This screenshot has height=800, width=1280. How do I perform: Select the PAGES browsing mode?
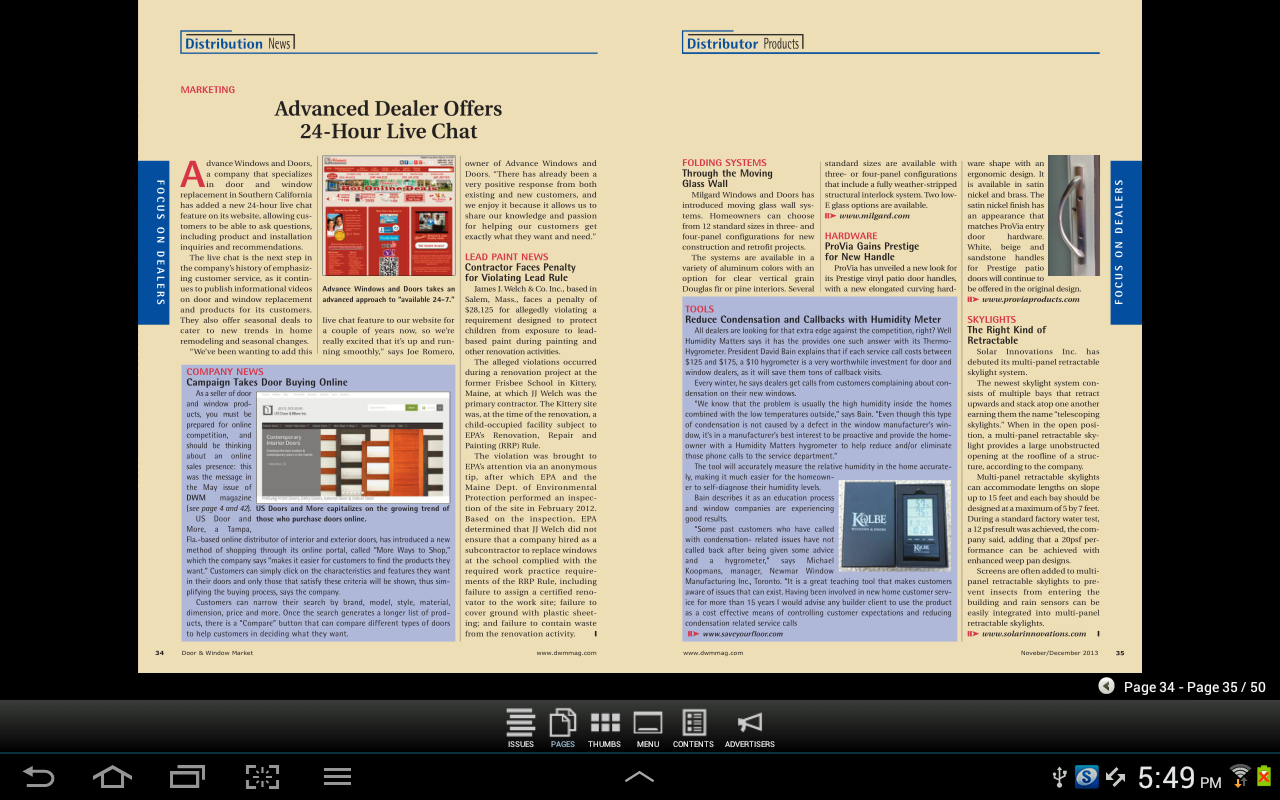pos(562,728)
